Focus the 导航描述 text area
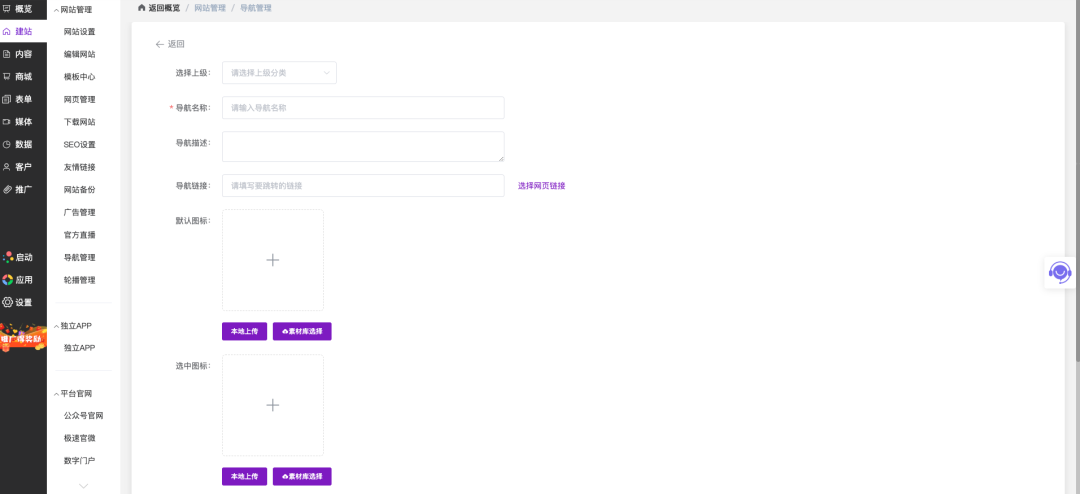Viewport: 1080px width, 494px height. 363,147
